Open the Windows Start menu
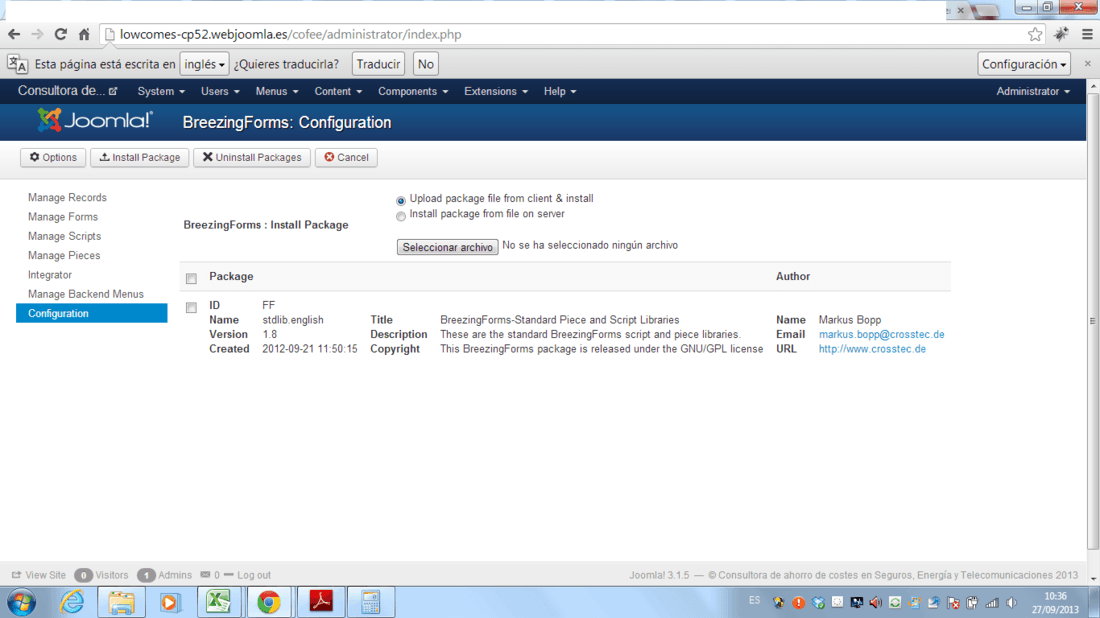1100x618 pixels. [x=21, y=603]
